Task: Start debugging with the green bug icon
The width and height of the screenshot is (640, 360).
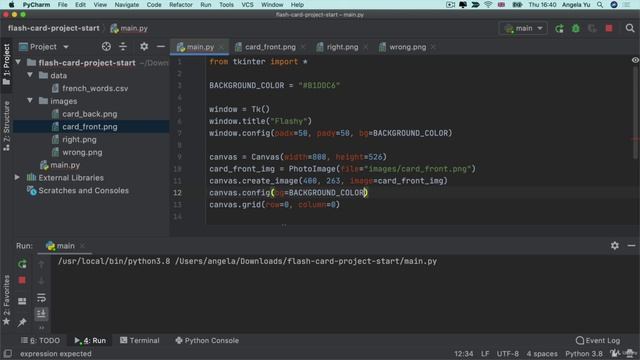Action: (x=576, y=29)
